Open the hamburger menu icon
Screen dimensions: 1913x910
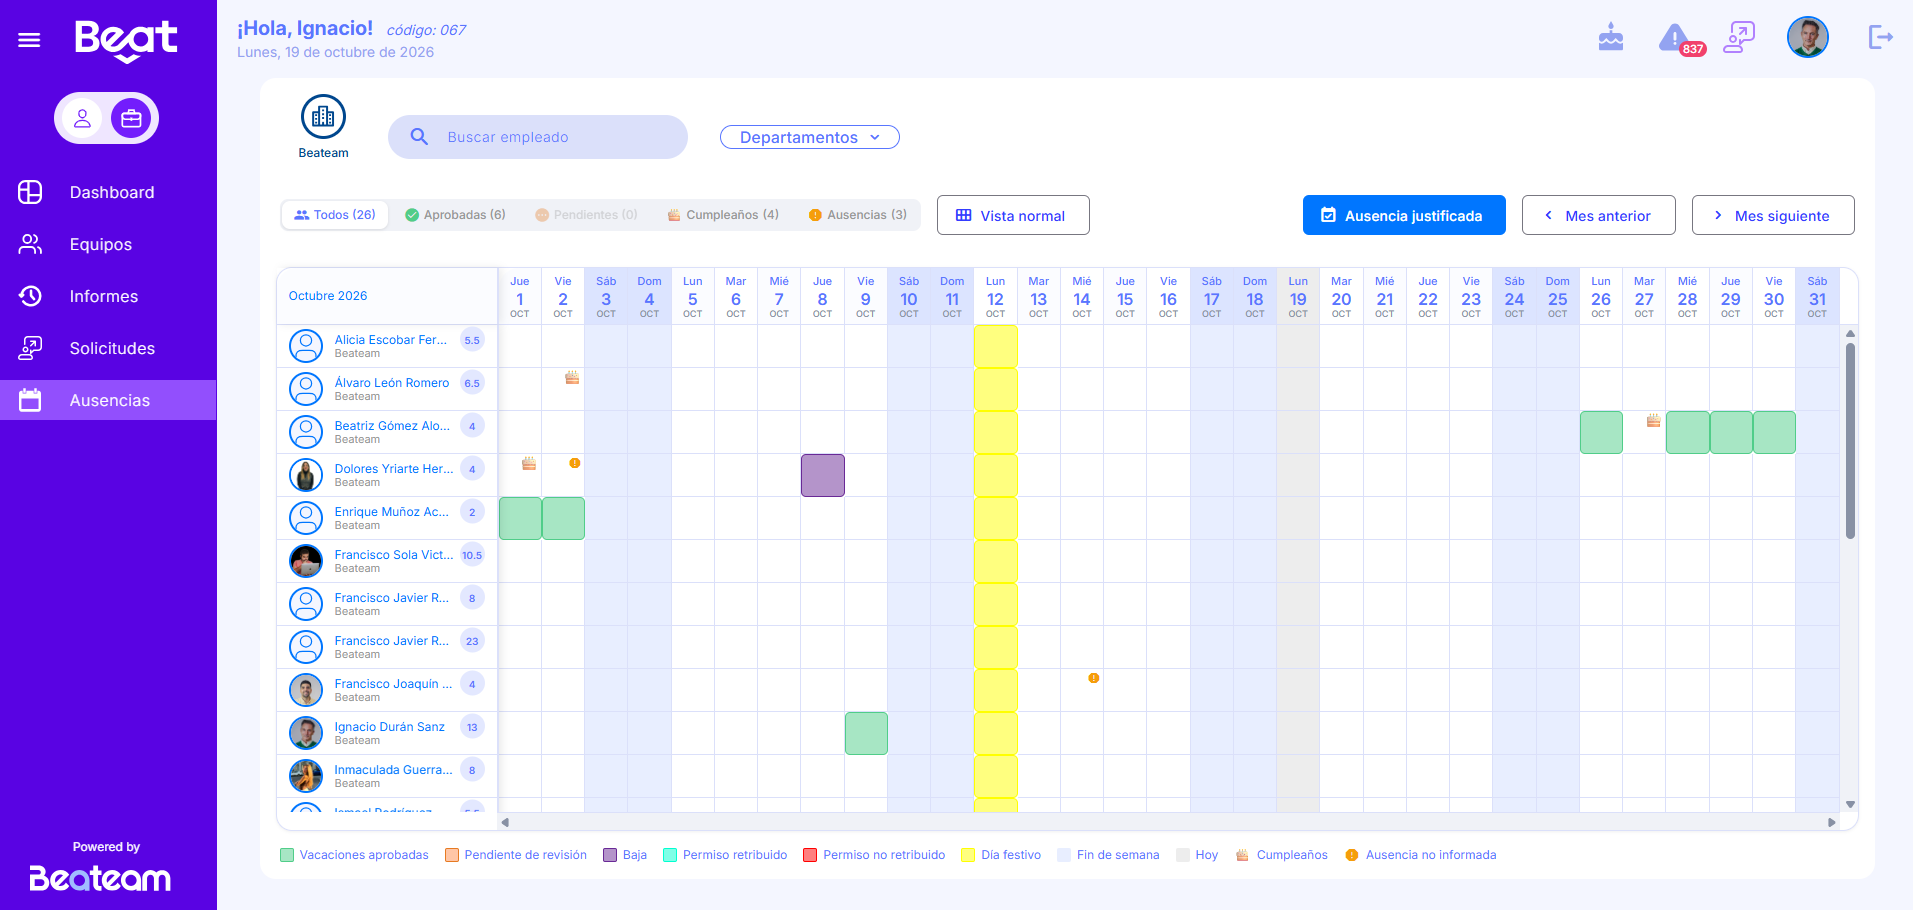[x=29, y=40]
